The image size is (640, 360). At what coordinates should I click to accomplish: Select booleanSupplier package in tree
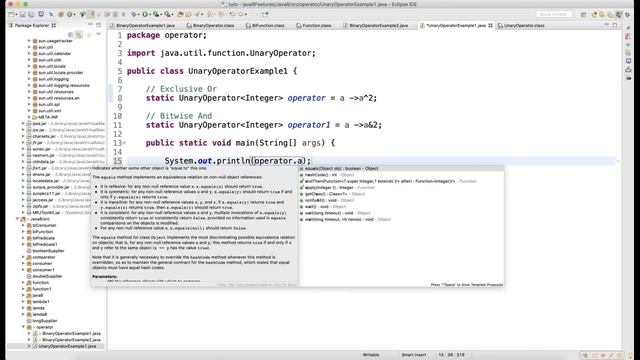[45, 251]
